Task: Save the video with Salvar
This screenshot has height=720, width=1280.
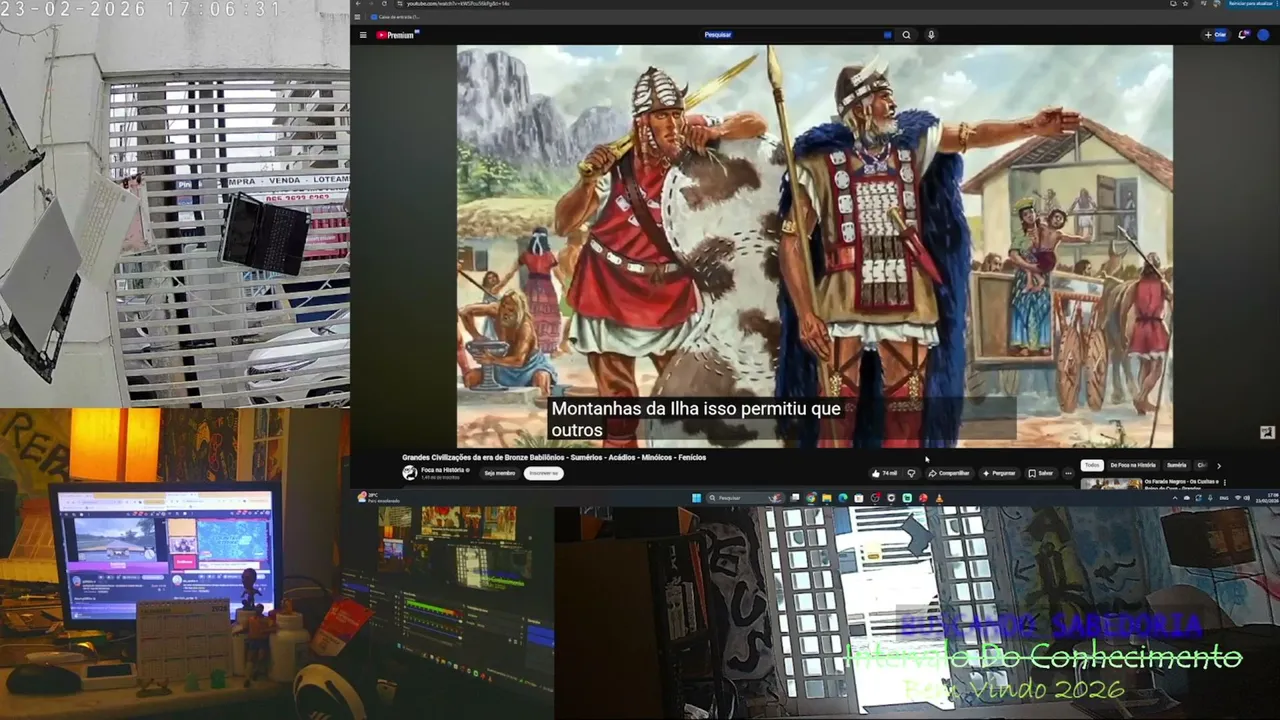Action: [1040, 473]
